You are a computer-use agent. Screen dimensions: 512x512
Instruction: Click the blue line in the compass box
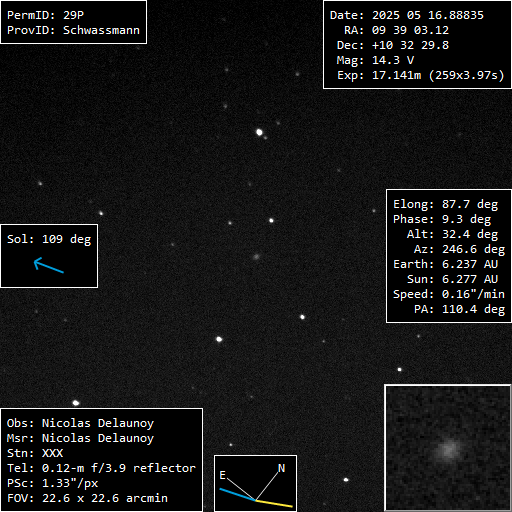click(x=237, y=495)
